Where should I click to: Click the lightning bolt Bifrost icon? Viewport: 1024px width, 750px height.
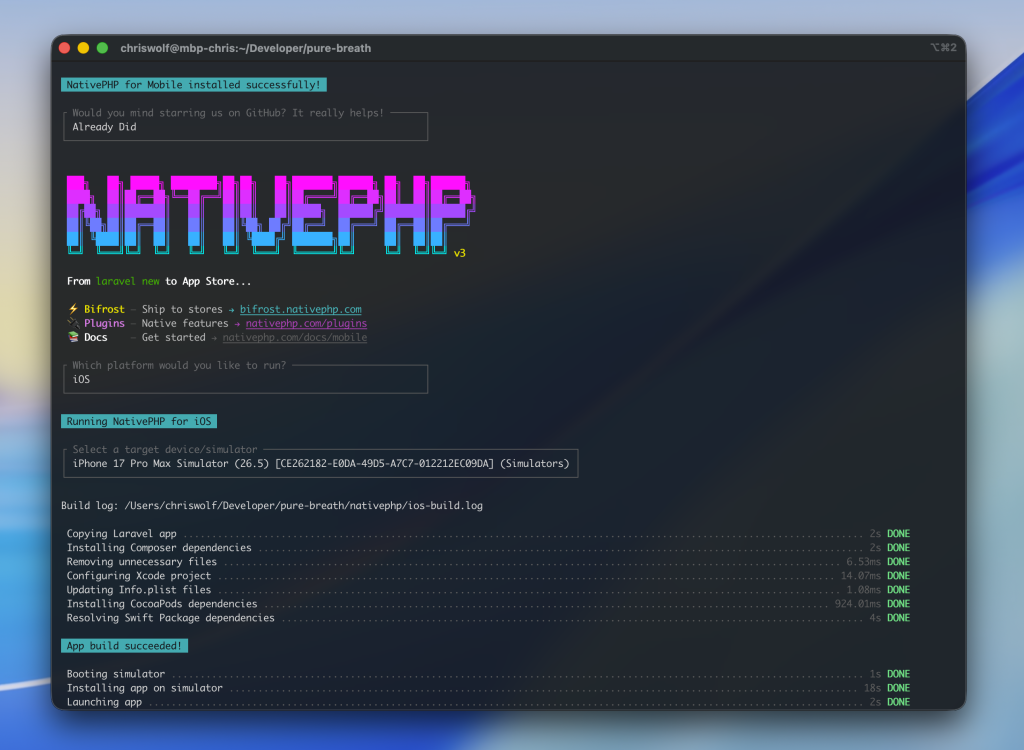[x=73, y=309]
